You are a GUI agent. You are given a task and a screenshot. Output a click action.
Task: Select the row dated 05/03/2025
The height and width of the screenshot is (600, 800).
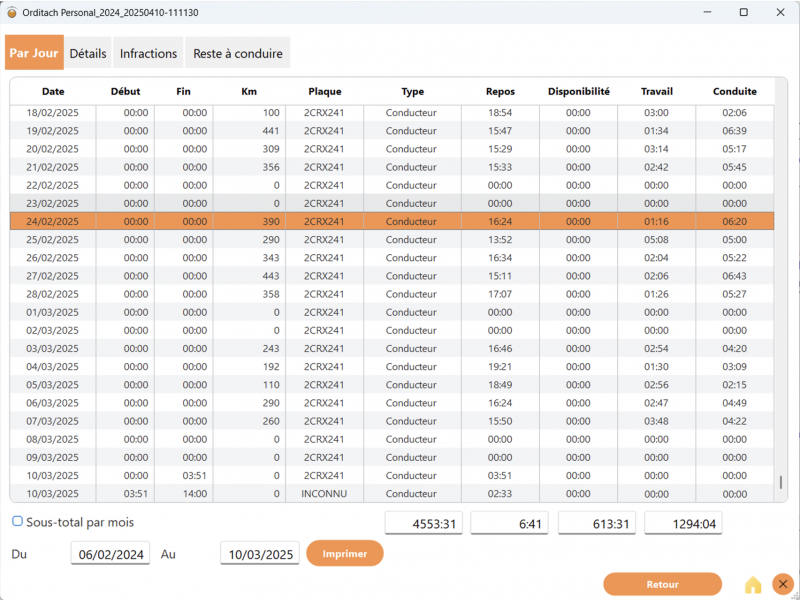[392, 385]
